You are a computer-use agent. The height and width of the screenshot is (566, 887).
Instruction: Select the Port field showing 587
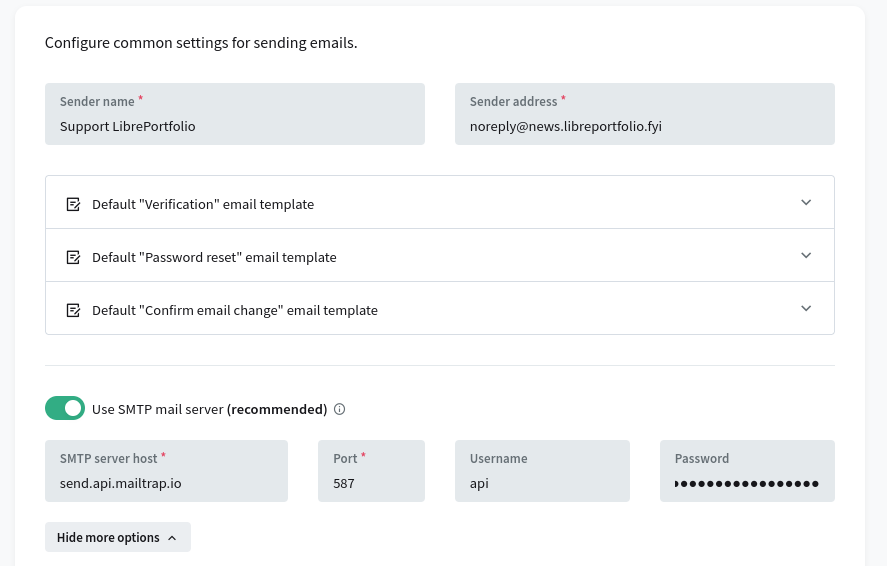(371, 483)
